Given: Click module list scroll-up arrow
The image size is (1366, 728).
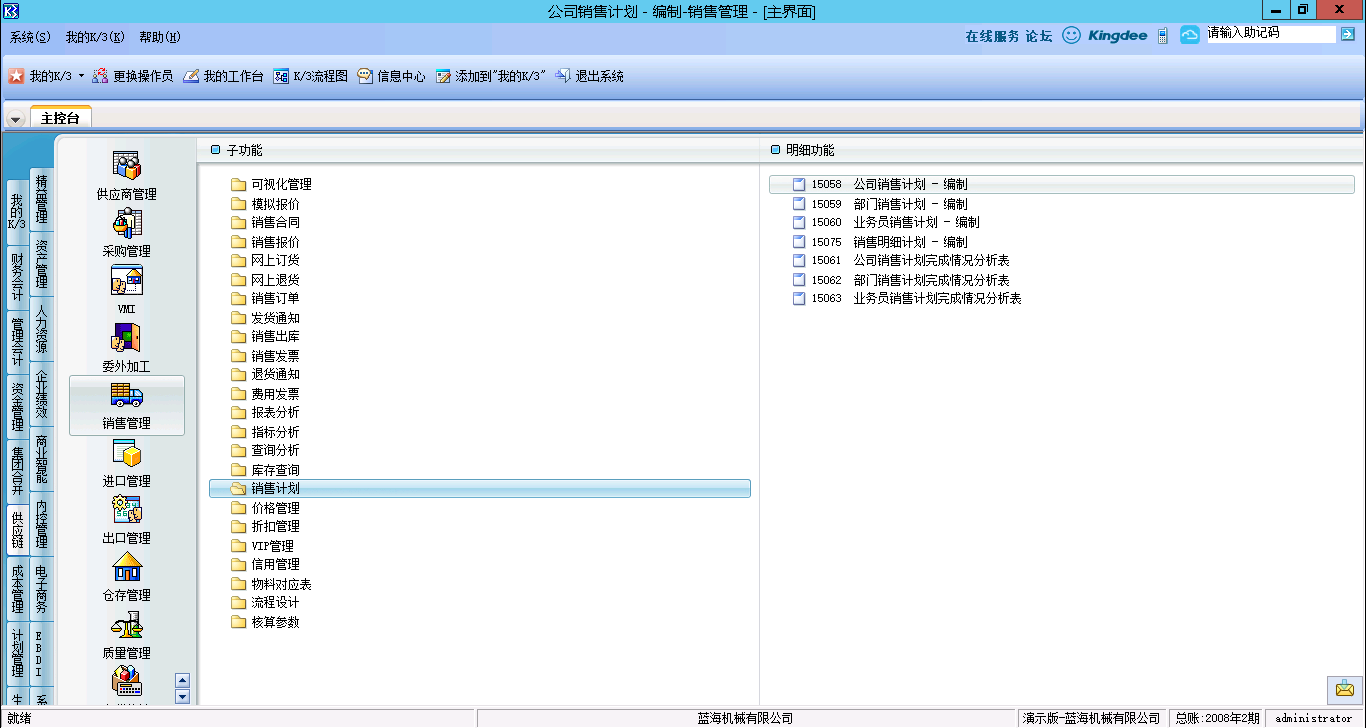Looking at the screenshot, I should coord(182,680).
